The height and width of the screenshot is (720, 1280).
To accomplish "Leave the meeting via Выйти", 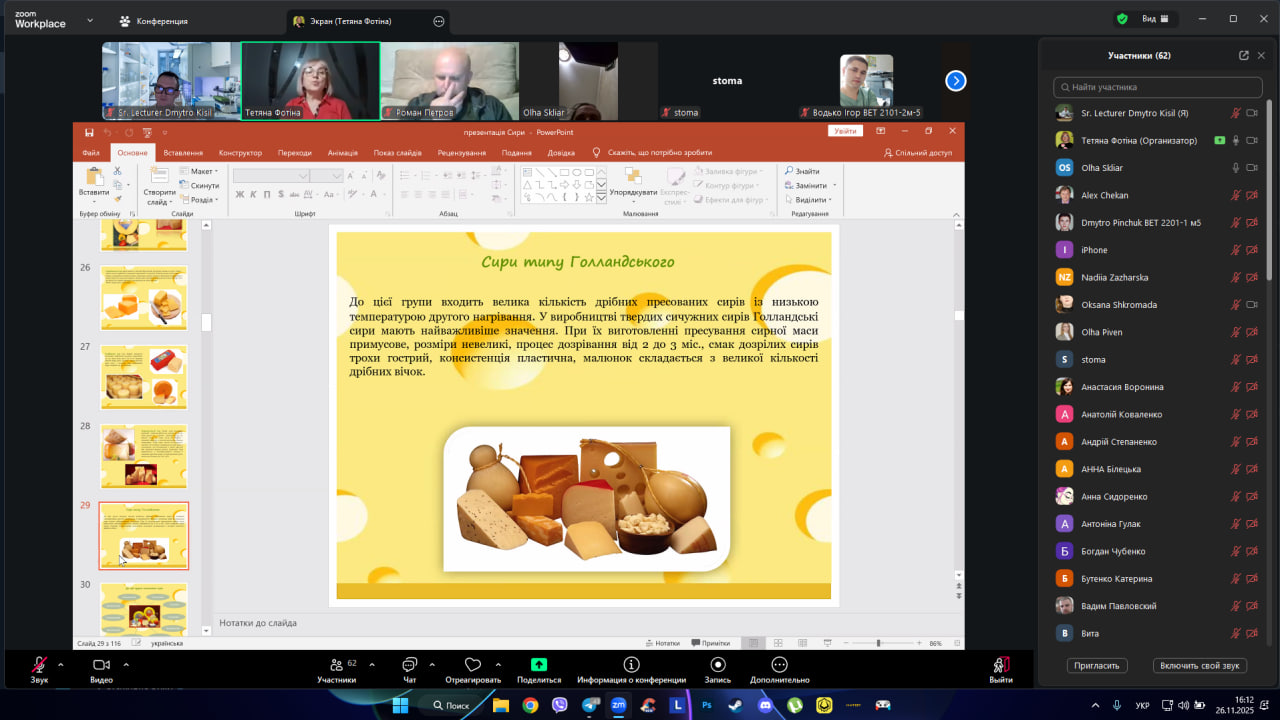I will (1000, 666).
